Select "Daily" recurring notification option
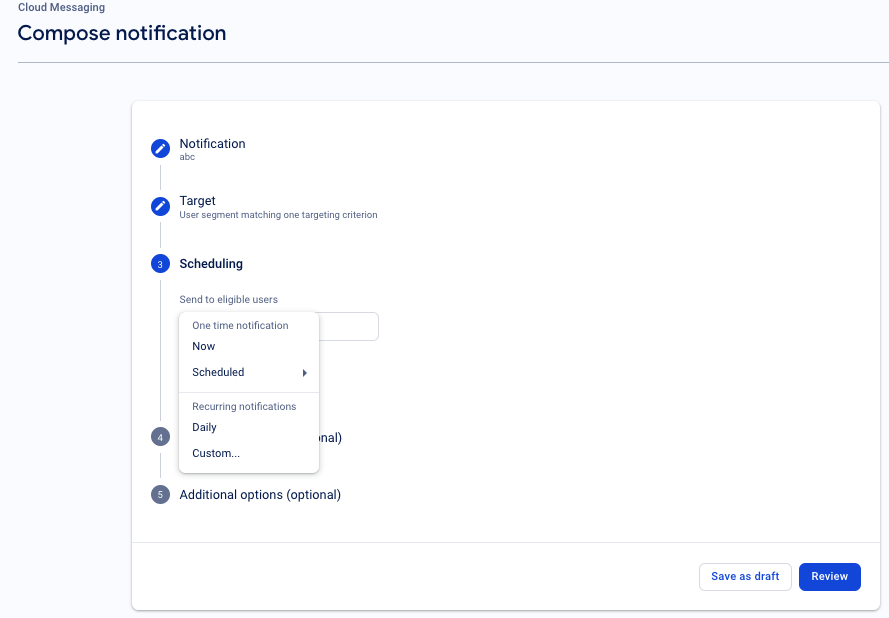The image size is (889, 618). (204, 427)
